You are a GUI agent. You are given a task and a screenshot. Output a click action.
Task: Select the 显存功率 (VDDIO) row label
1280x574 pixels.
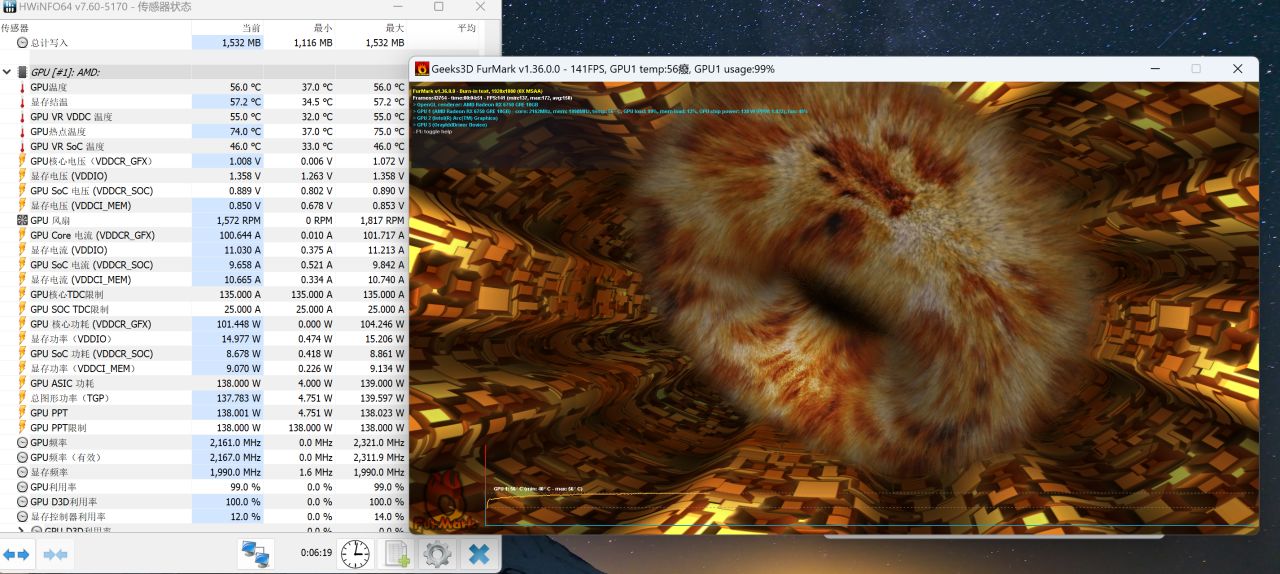[69, 339]
